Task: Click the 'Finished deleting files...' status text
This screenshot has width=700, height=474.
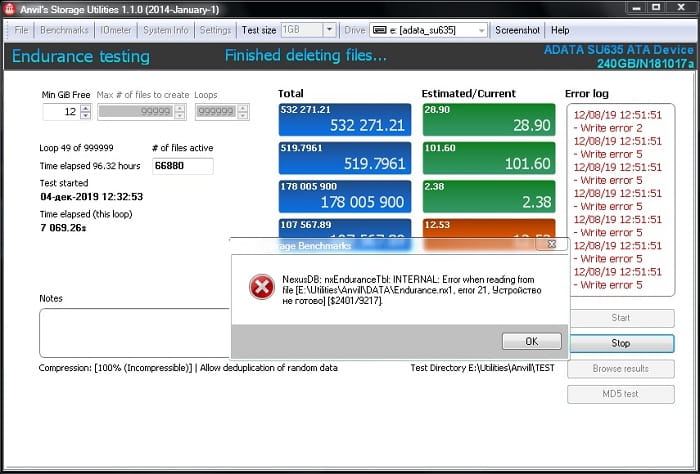Action: (305, 55)
